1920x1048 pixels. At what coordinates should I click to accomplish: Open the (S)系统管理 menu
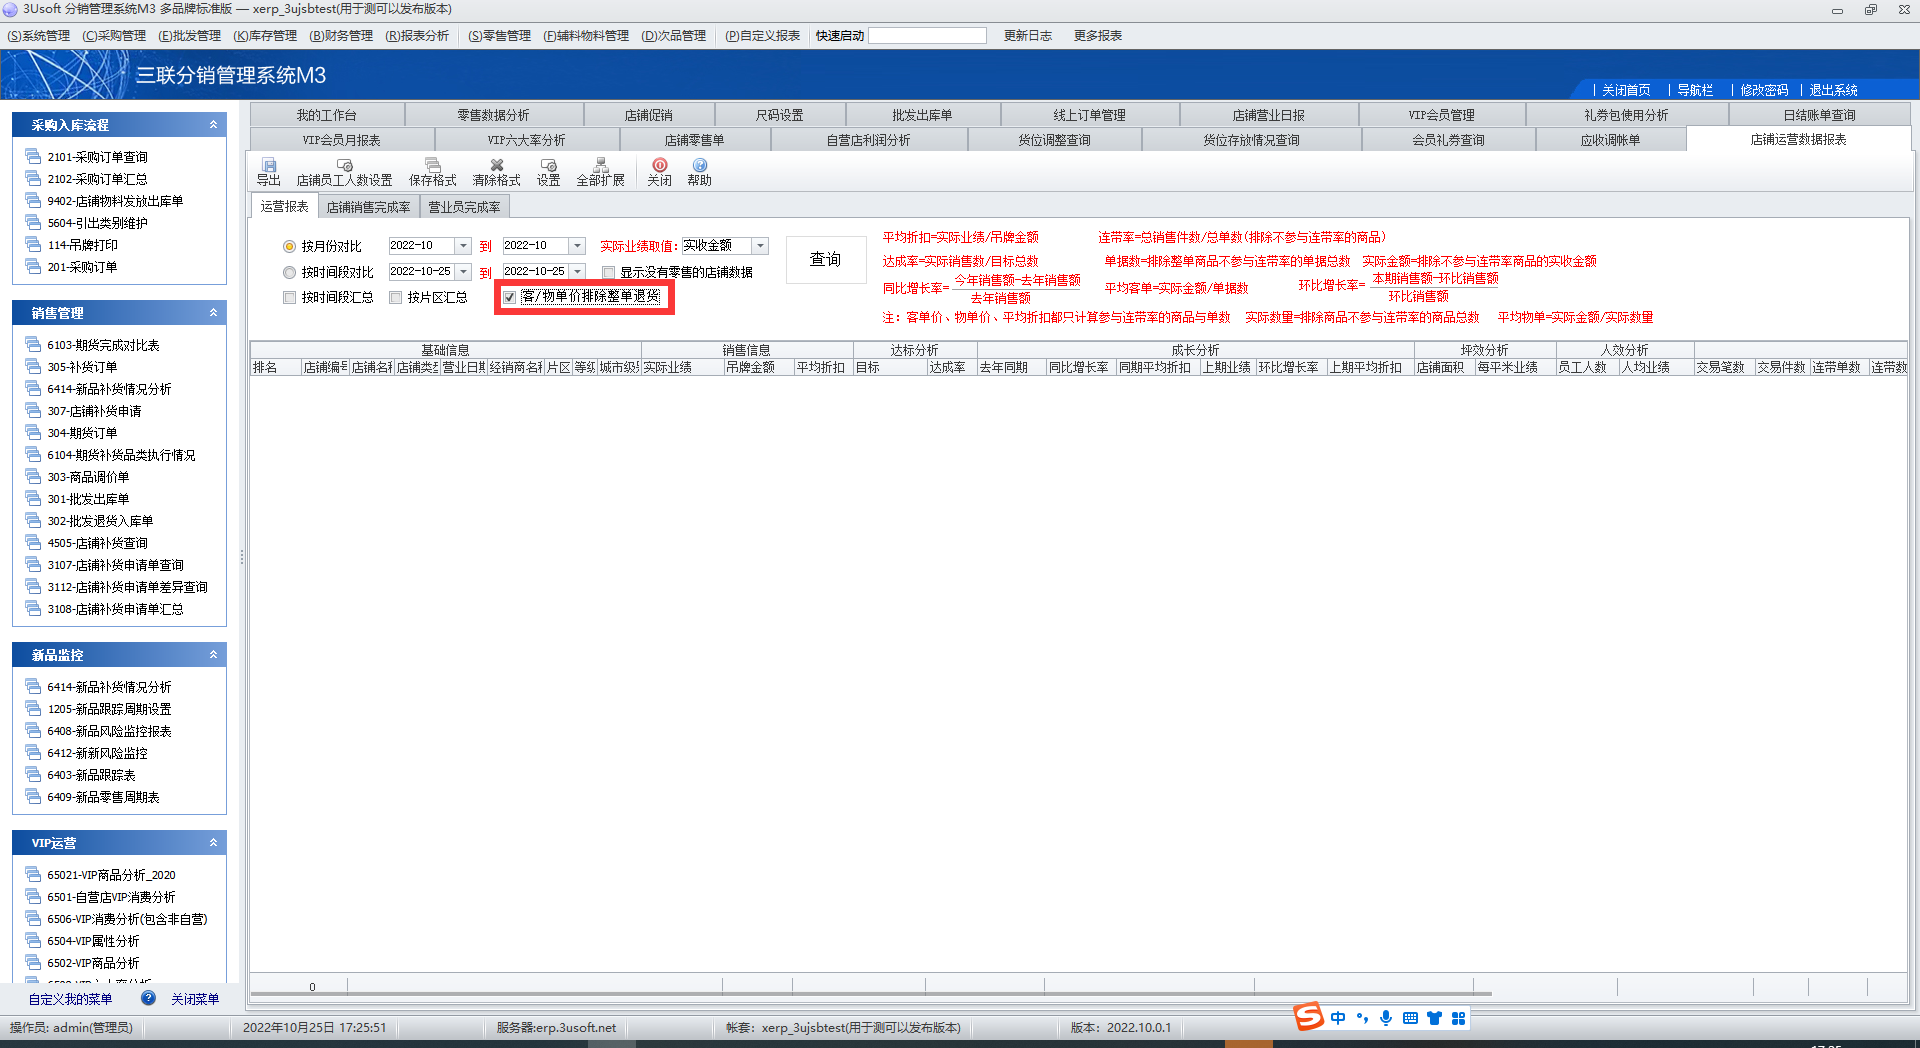point(38,36)
